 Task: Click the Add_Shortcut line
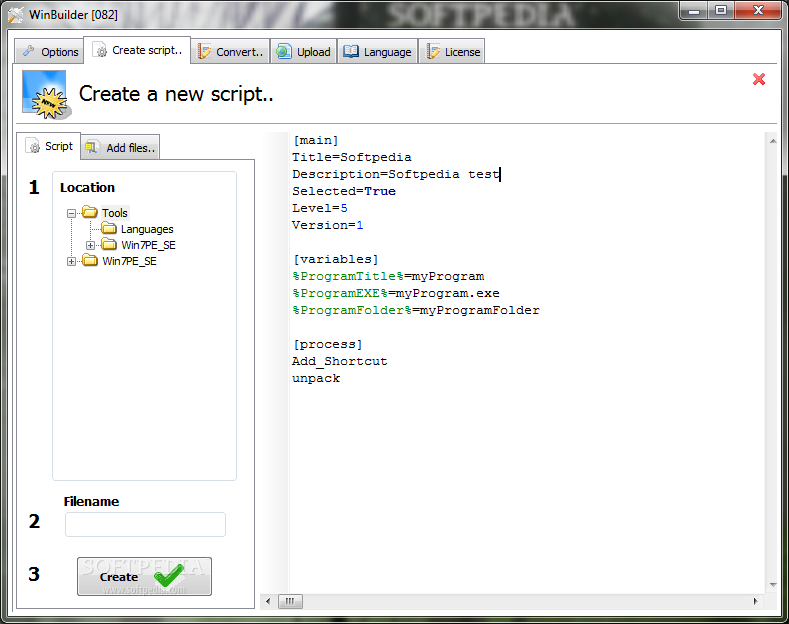click(340, 361)
